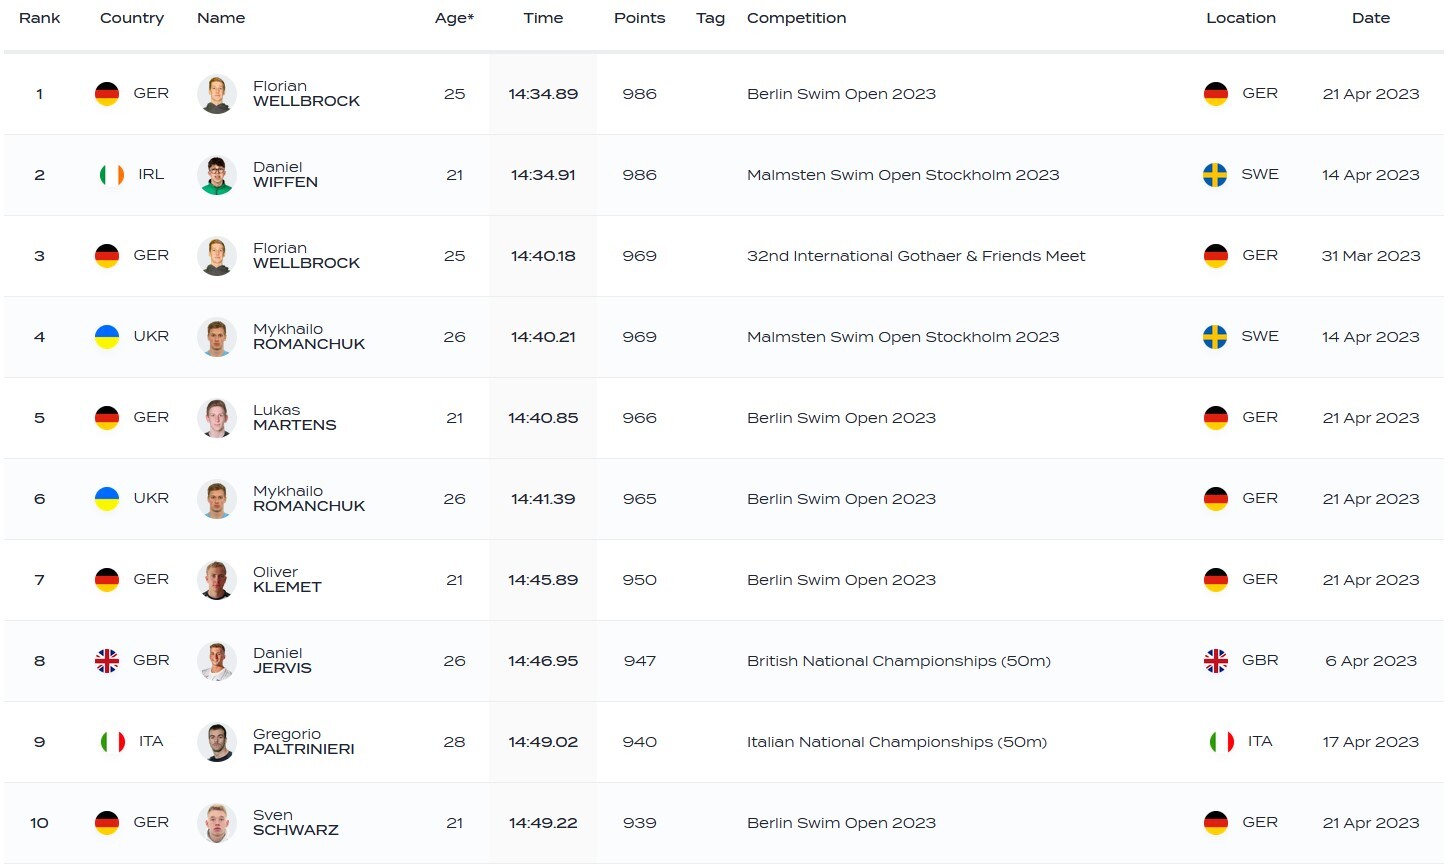Click the Points column header
Viewport: 1449px width, 866px height.
point(639,18)
